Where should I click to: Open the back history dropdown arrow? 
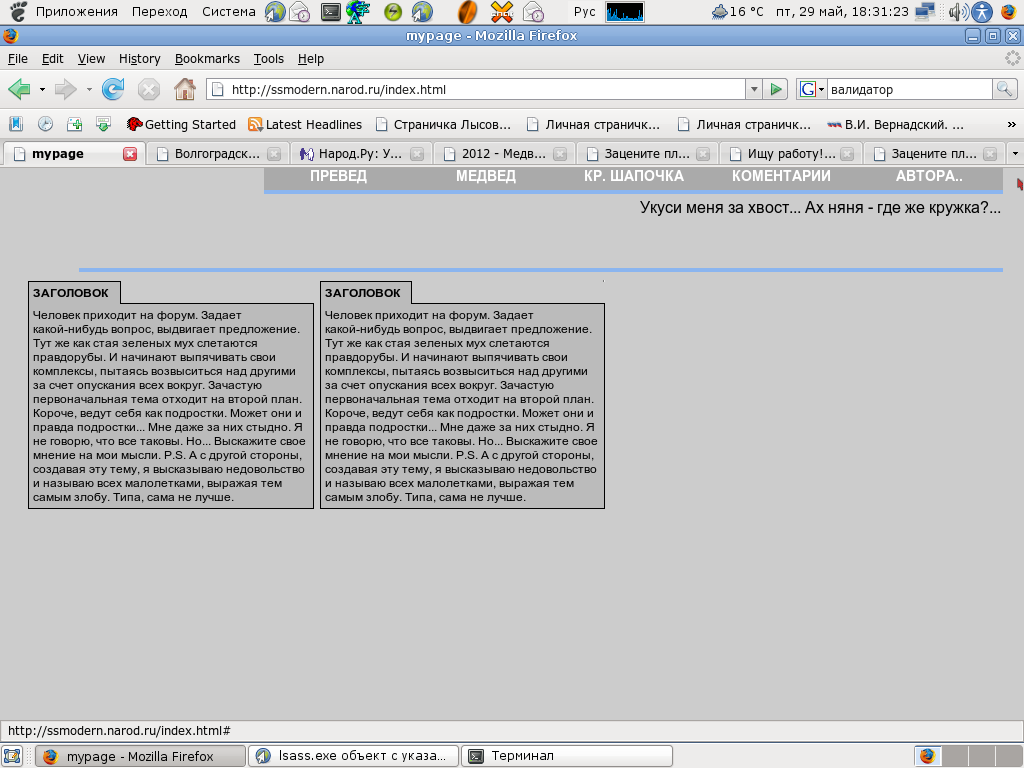(42, 90)
